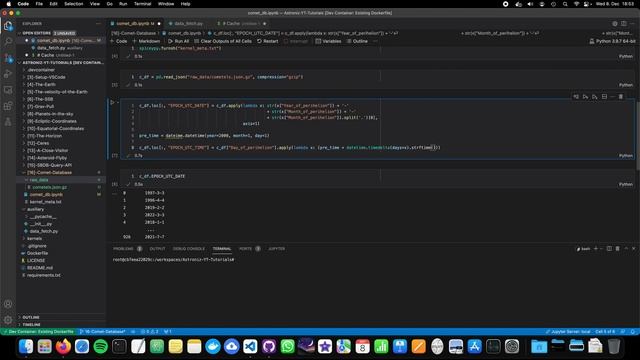Open comets1s.json.gz in explorer
640x360 pixels.
click(x=49, y=187)
